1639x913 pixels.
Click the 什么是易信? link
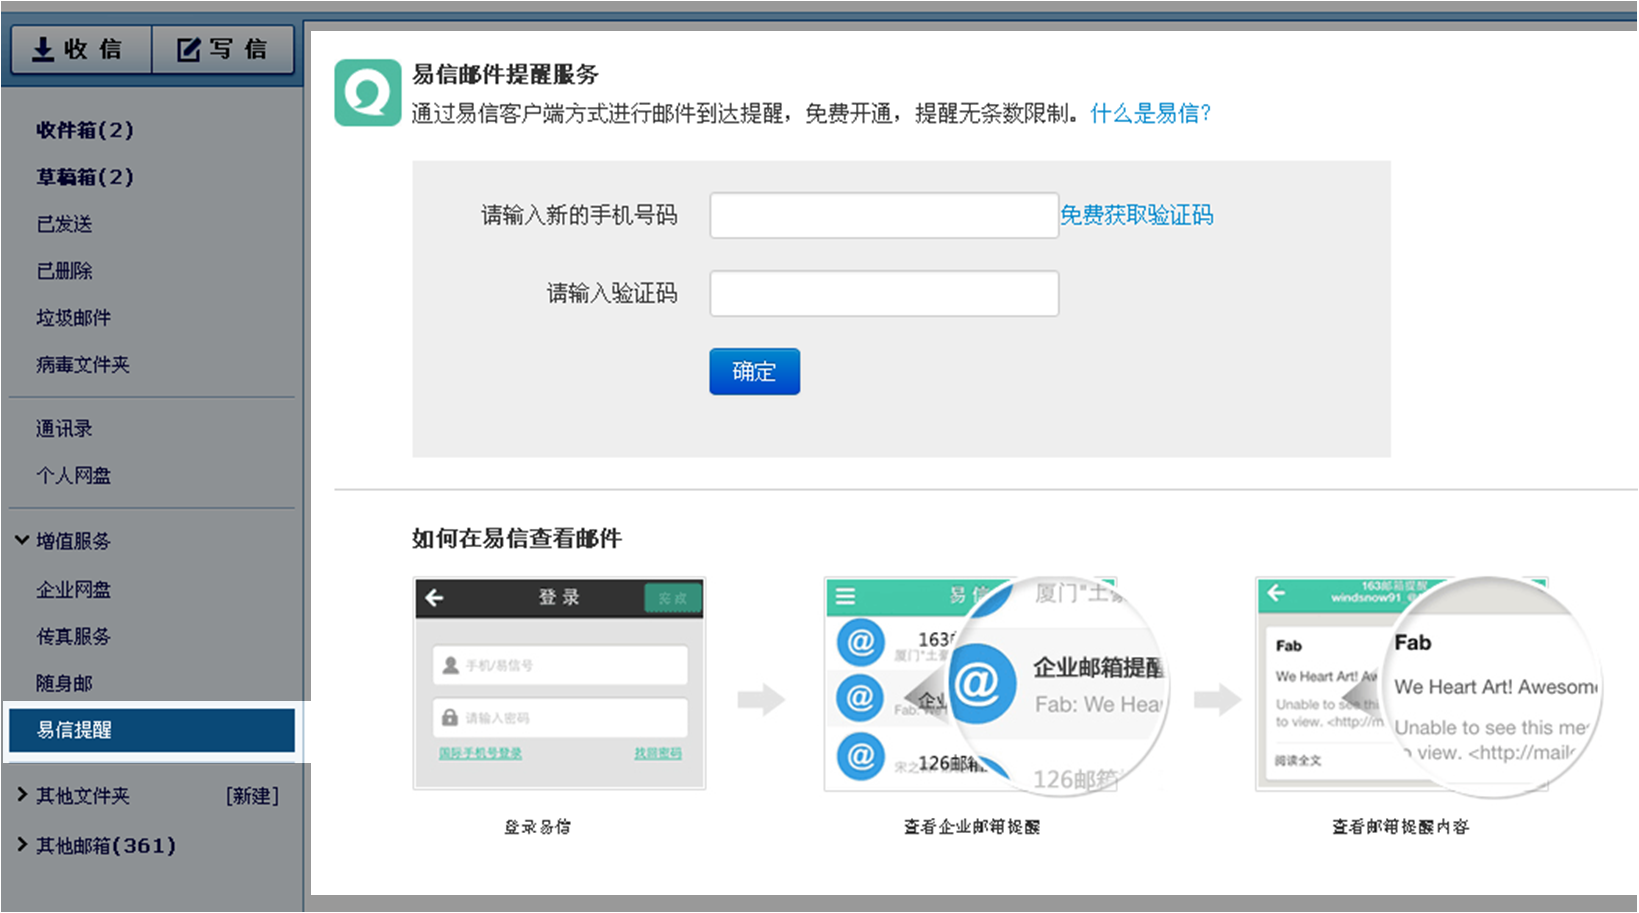[x=1150, y=113]
